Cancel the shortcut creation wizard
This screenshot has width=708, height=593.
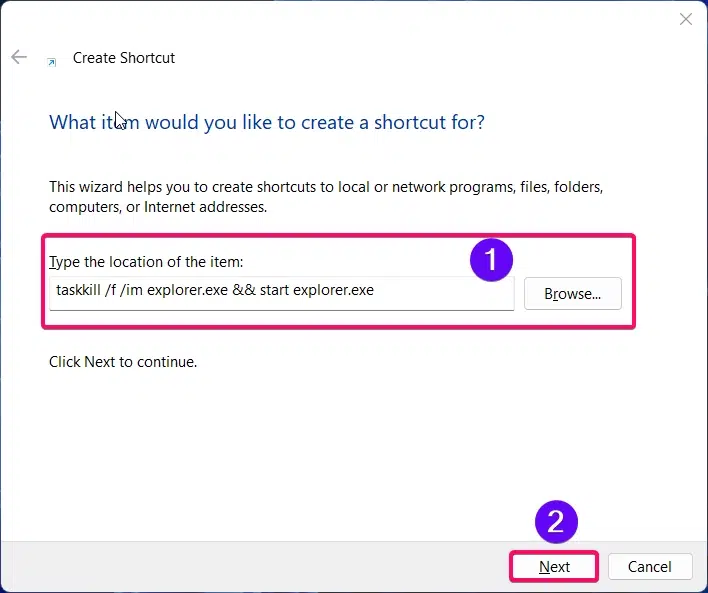(x=650, y=566)
